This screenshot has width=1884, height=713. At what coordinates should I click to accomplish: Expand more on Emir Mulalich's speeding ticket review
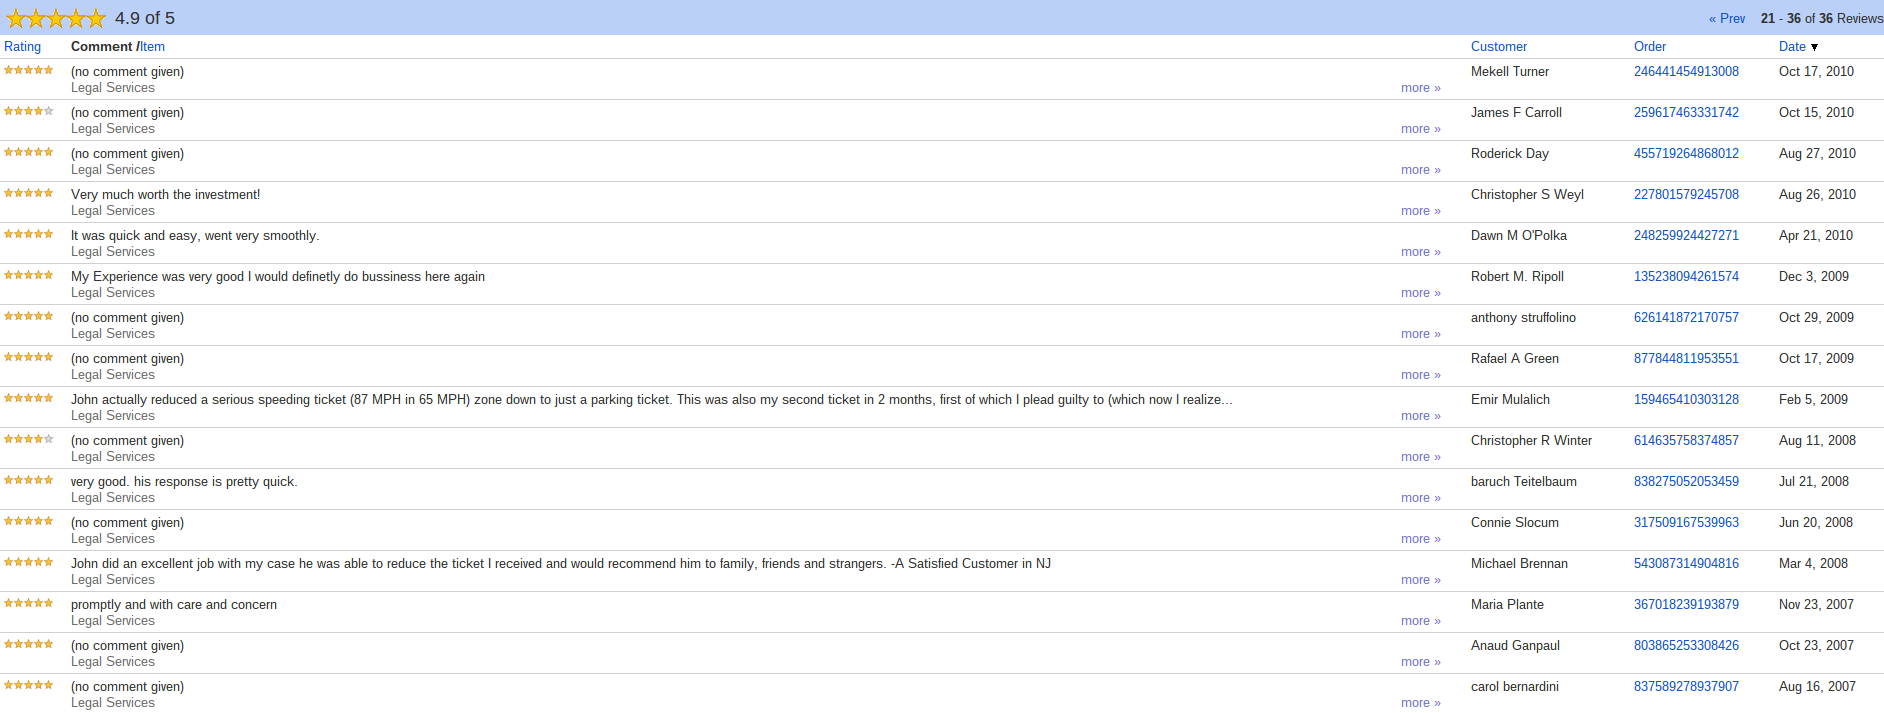click(x=1420, y=416)
